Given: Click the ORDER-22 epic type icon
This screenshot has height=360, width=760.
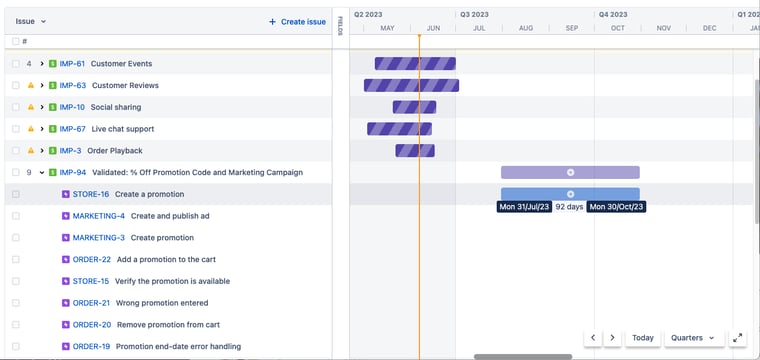Looking at the screenshot, I should click(x=66, y=260).
